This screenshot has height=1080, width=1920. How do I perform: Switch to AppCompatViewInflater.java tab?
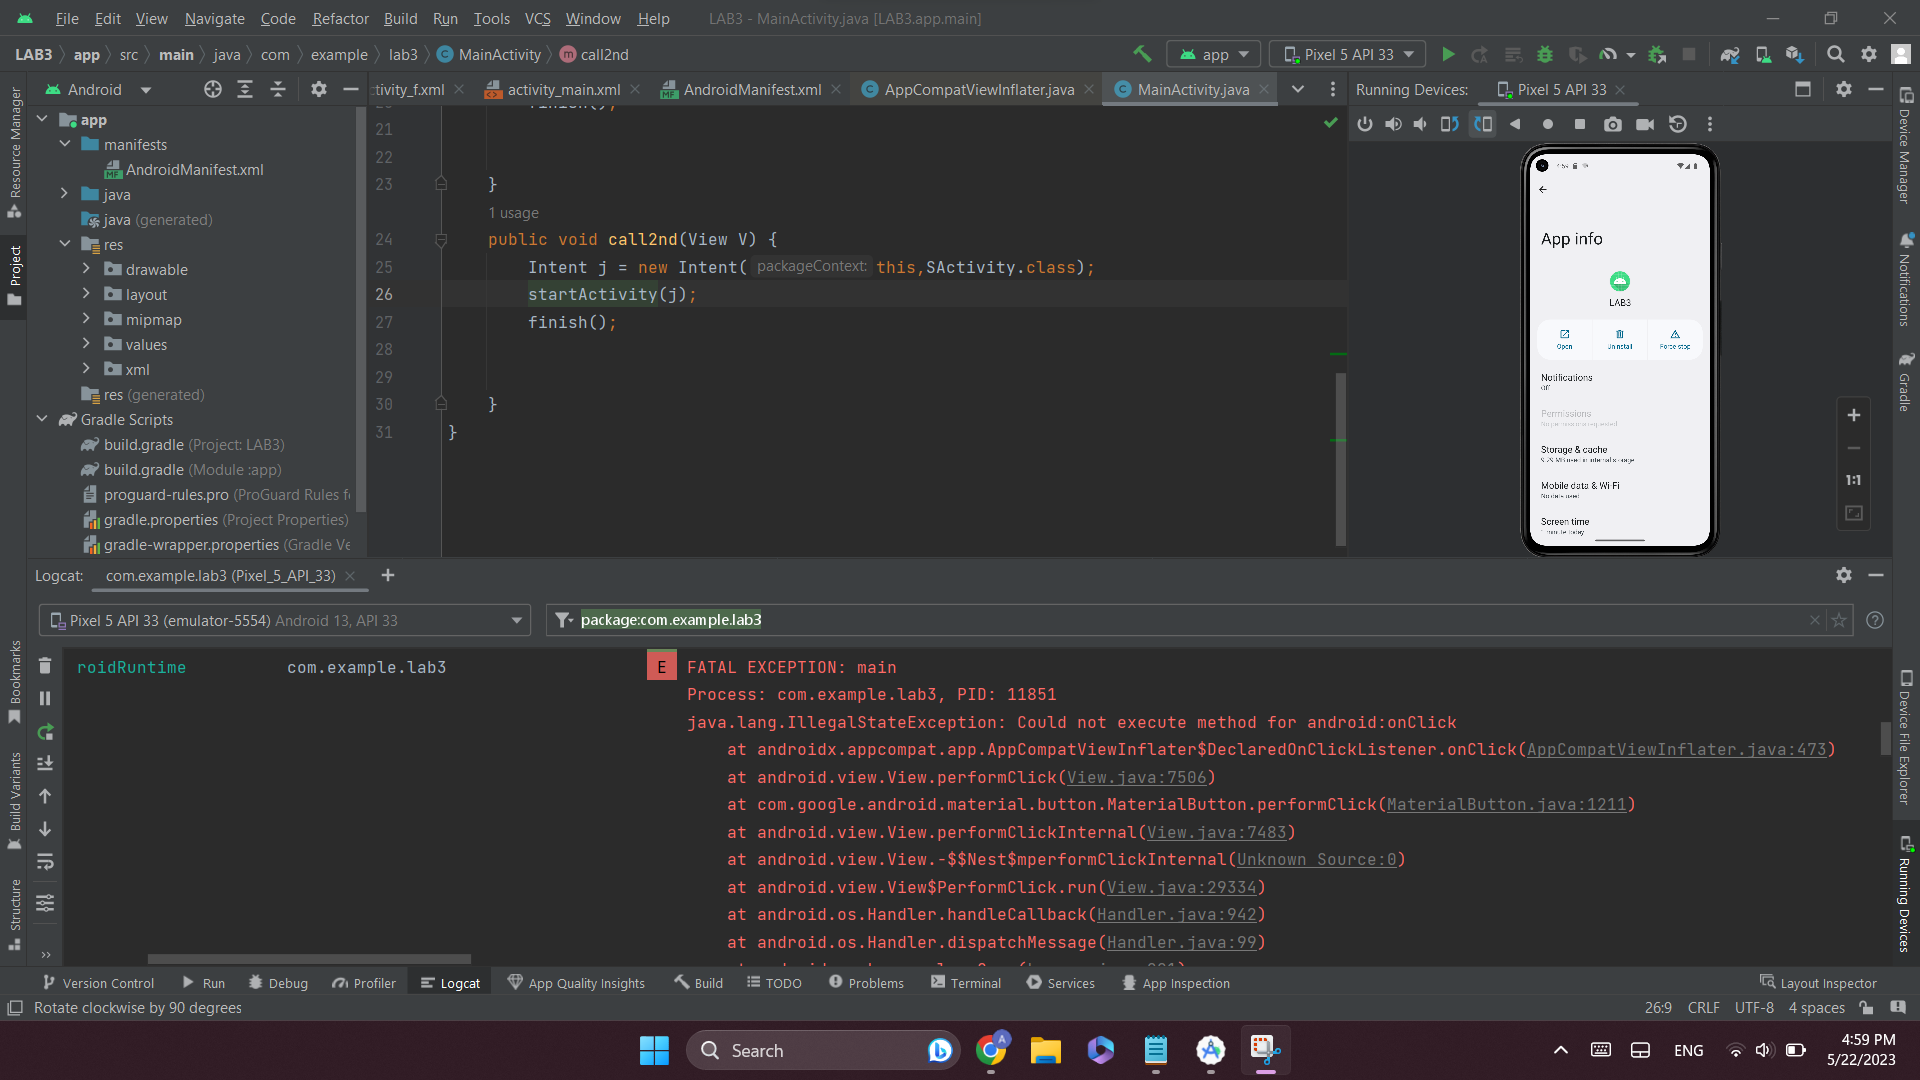(x=979, y=89)
